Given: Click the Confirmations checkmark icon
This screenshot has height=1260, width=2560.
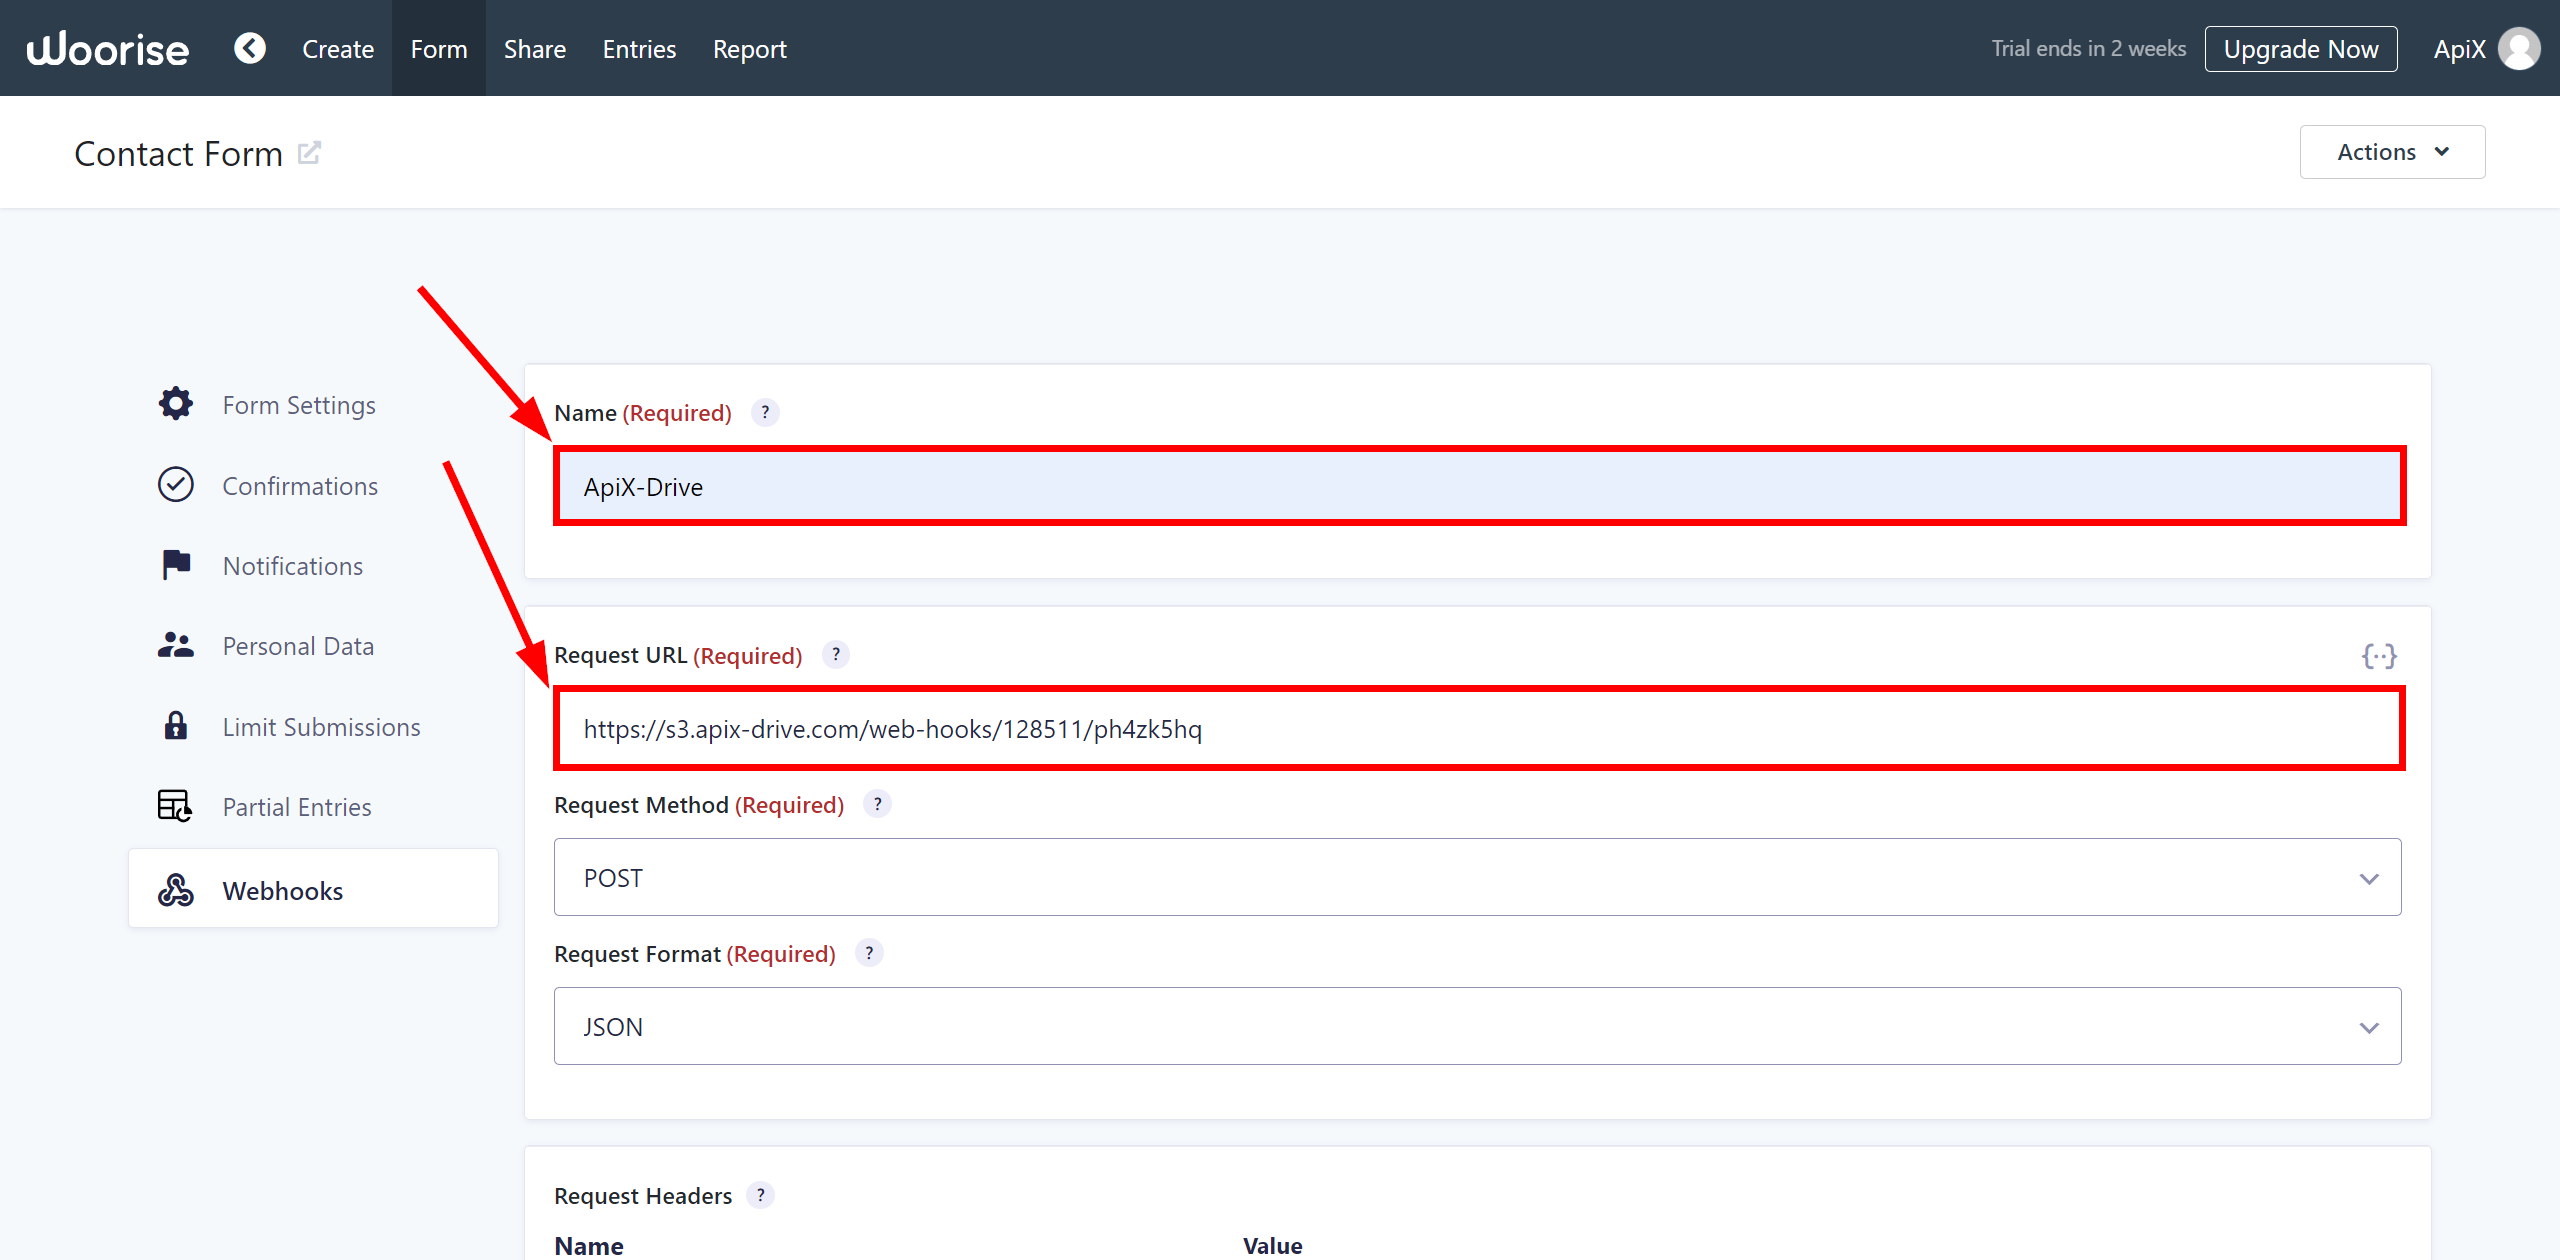Looking at the screenshot, I should (176, 485).
